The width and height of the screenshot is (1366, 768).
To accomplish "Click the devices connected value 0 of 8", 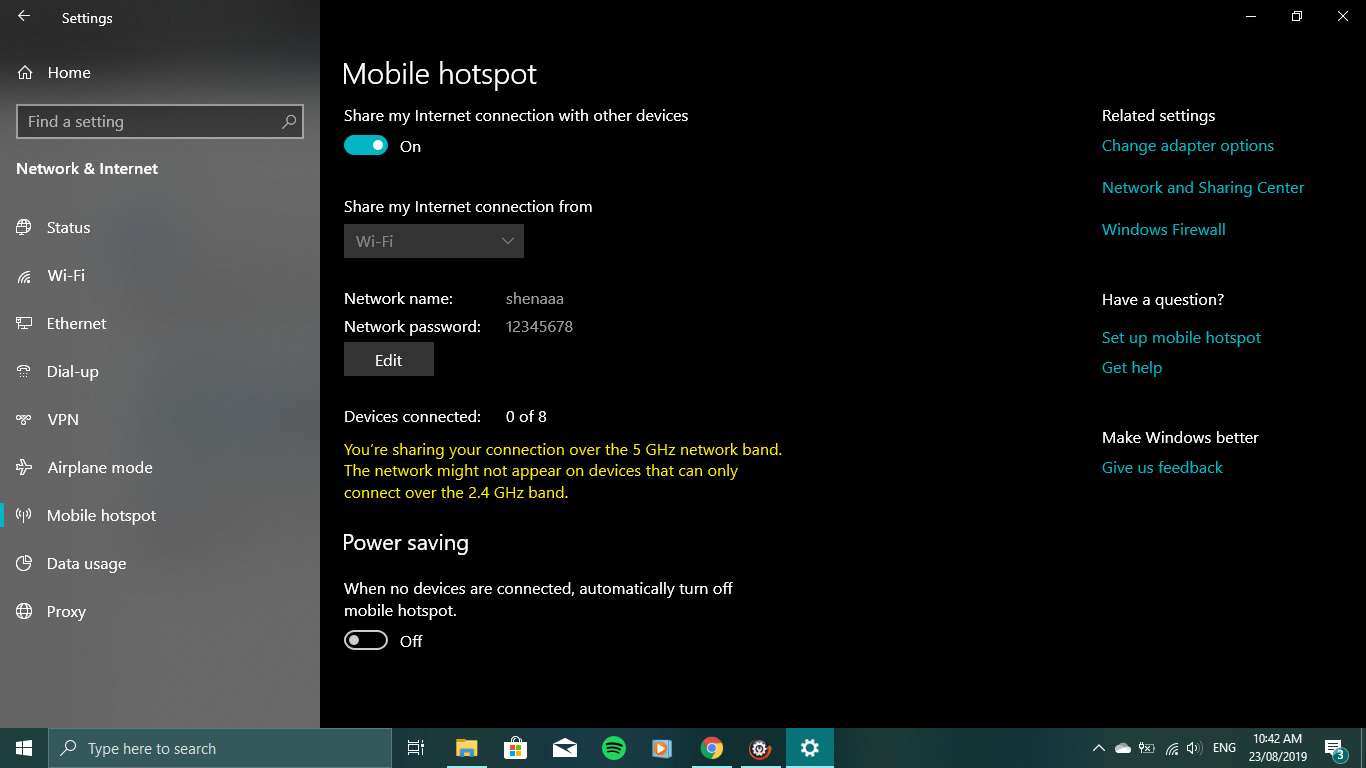I will pos(526,417).
